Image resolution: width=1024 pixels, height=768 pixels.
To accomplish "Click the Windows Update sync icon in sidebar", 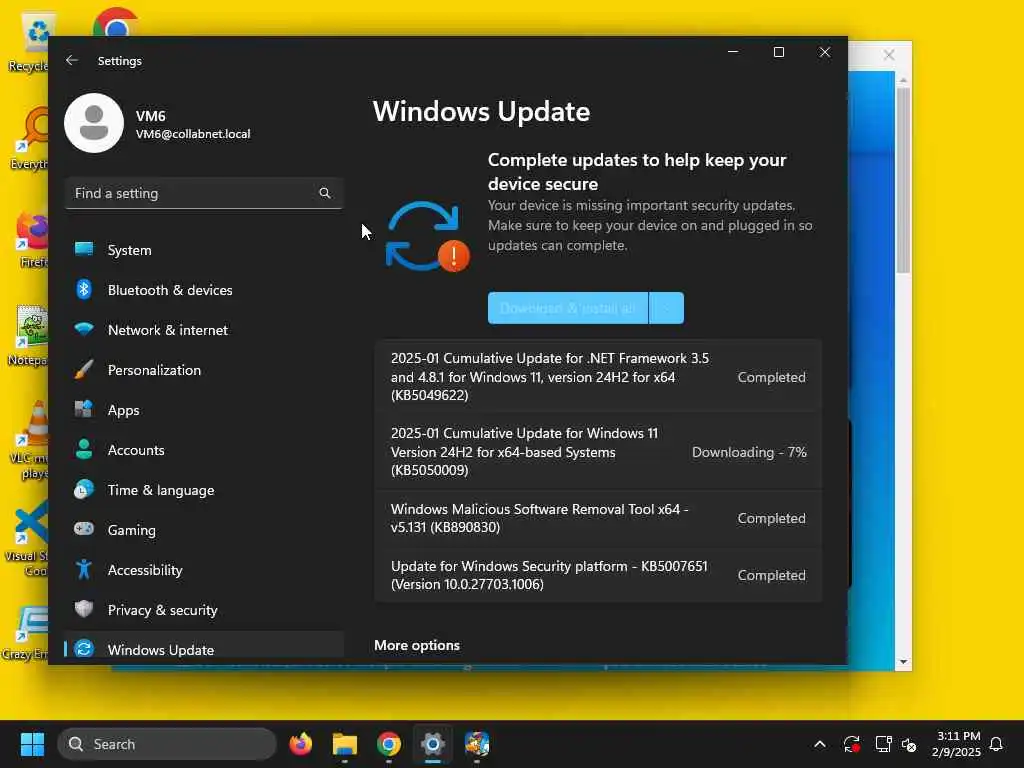I will pos(84,649).
